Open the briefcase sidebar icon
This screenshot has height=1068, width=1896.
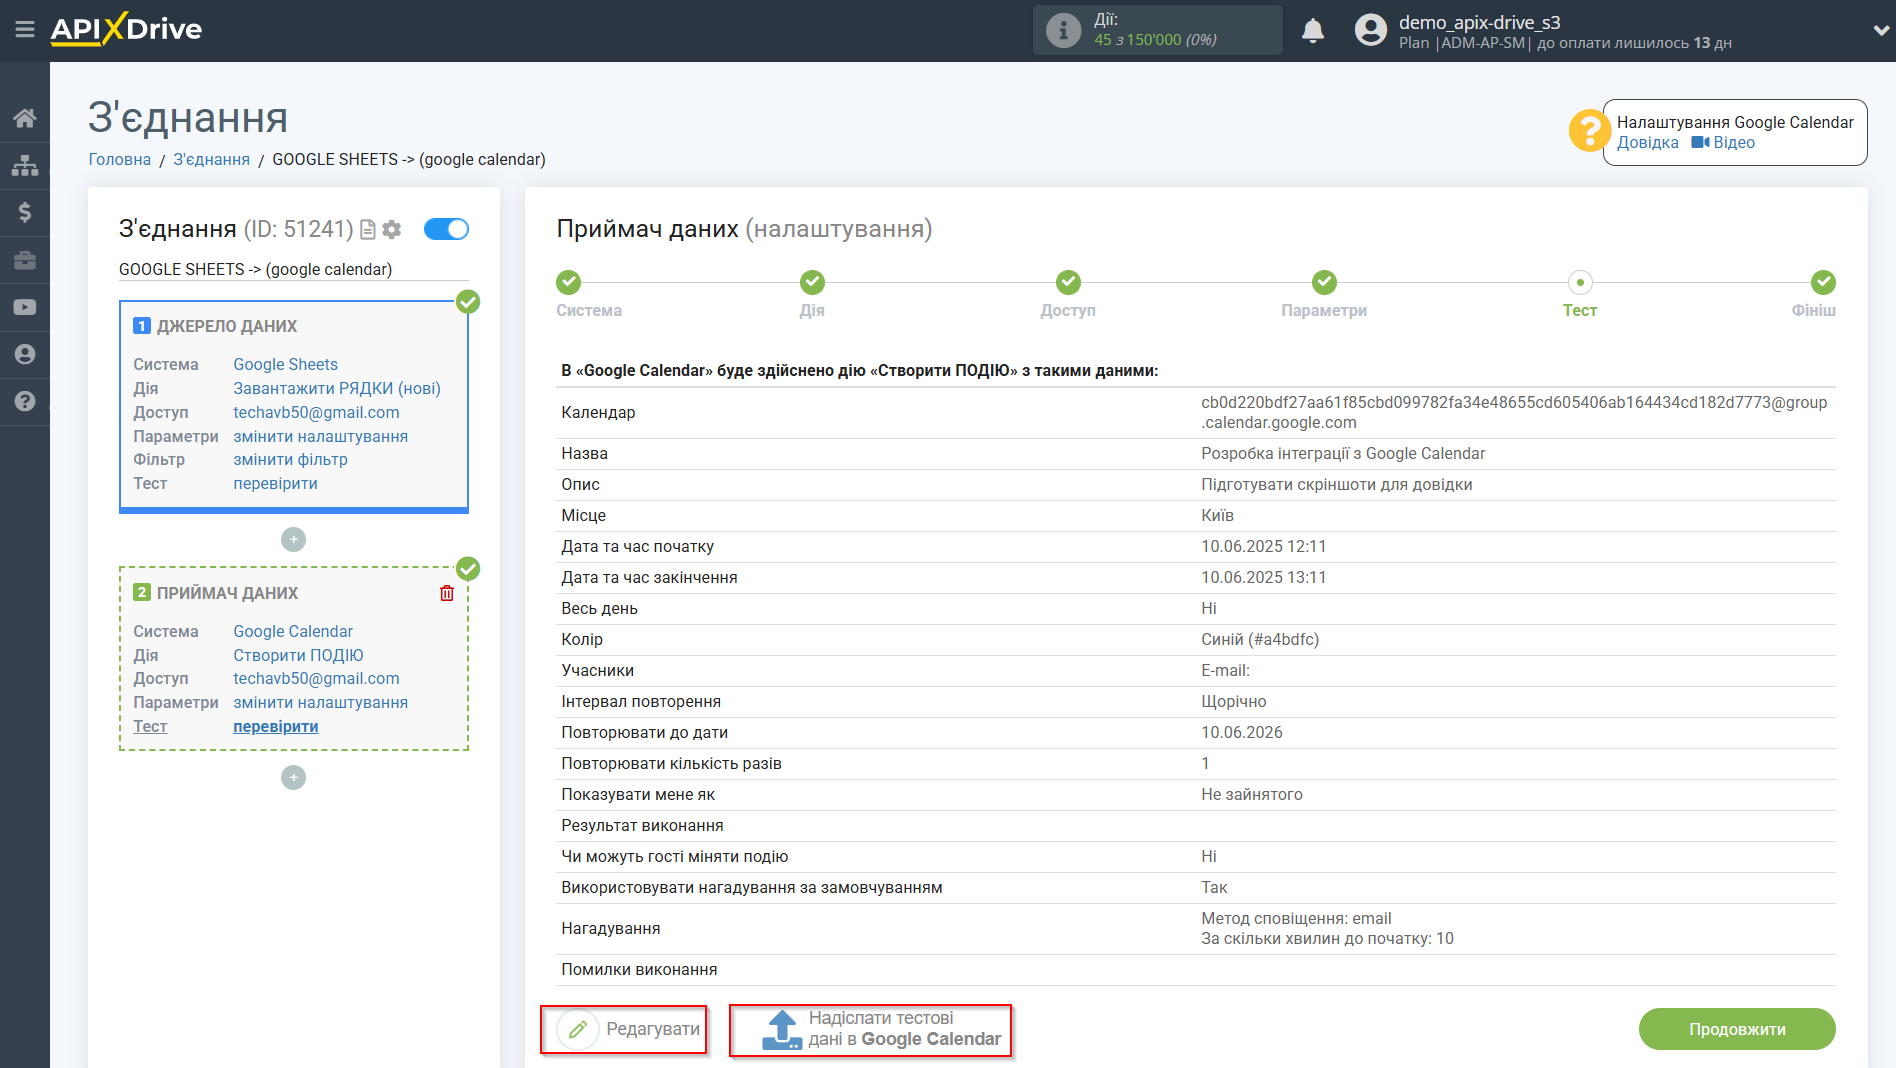point(25,260)
